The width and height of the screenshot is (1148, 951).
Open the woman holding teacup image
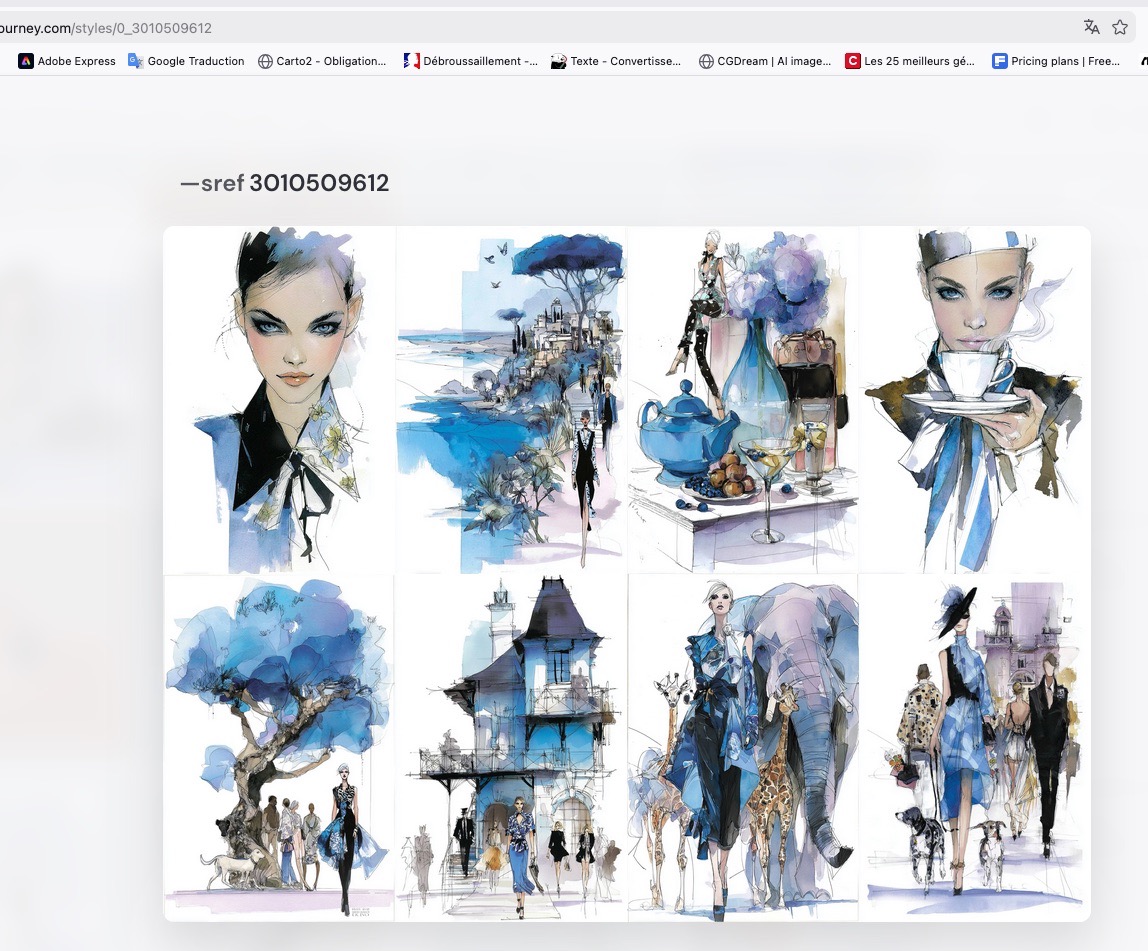point(975,400)
